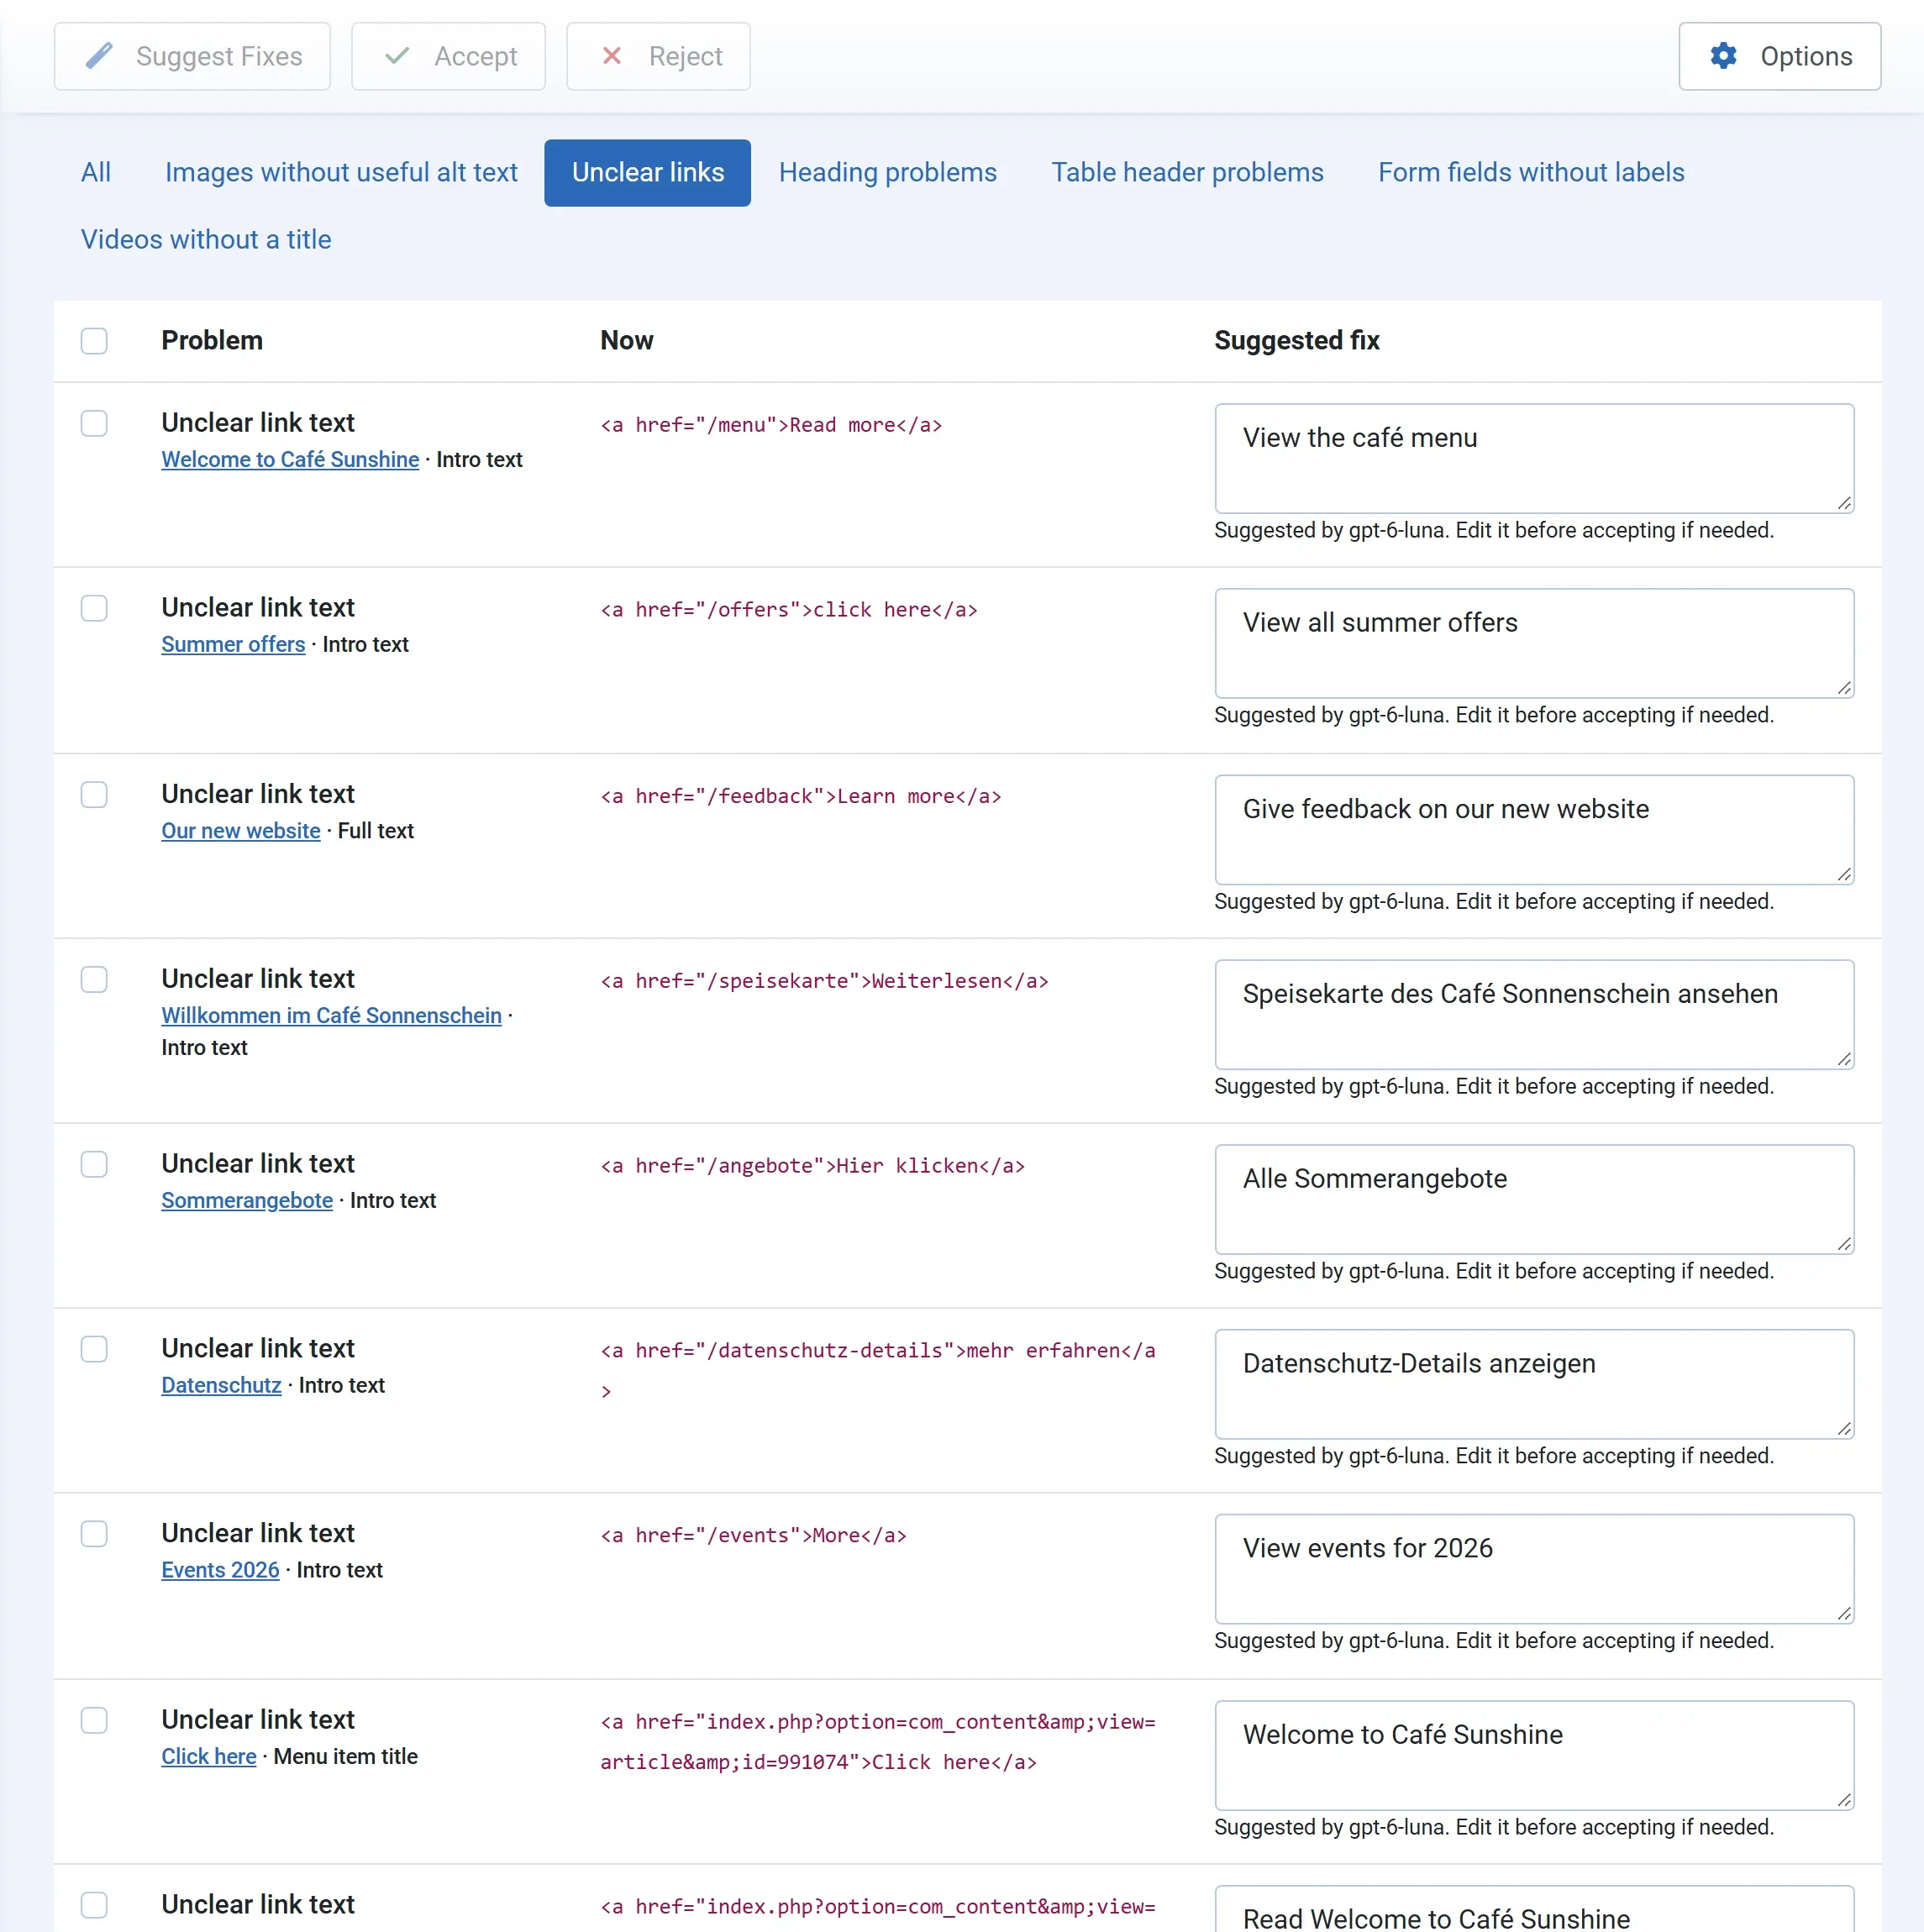Screen dimensions: 1924x1932
Task: Click the gear icon on Options
Action: 1723,56
